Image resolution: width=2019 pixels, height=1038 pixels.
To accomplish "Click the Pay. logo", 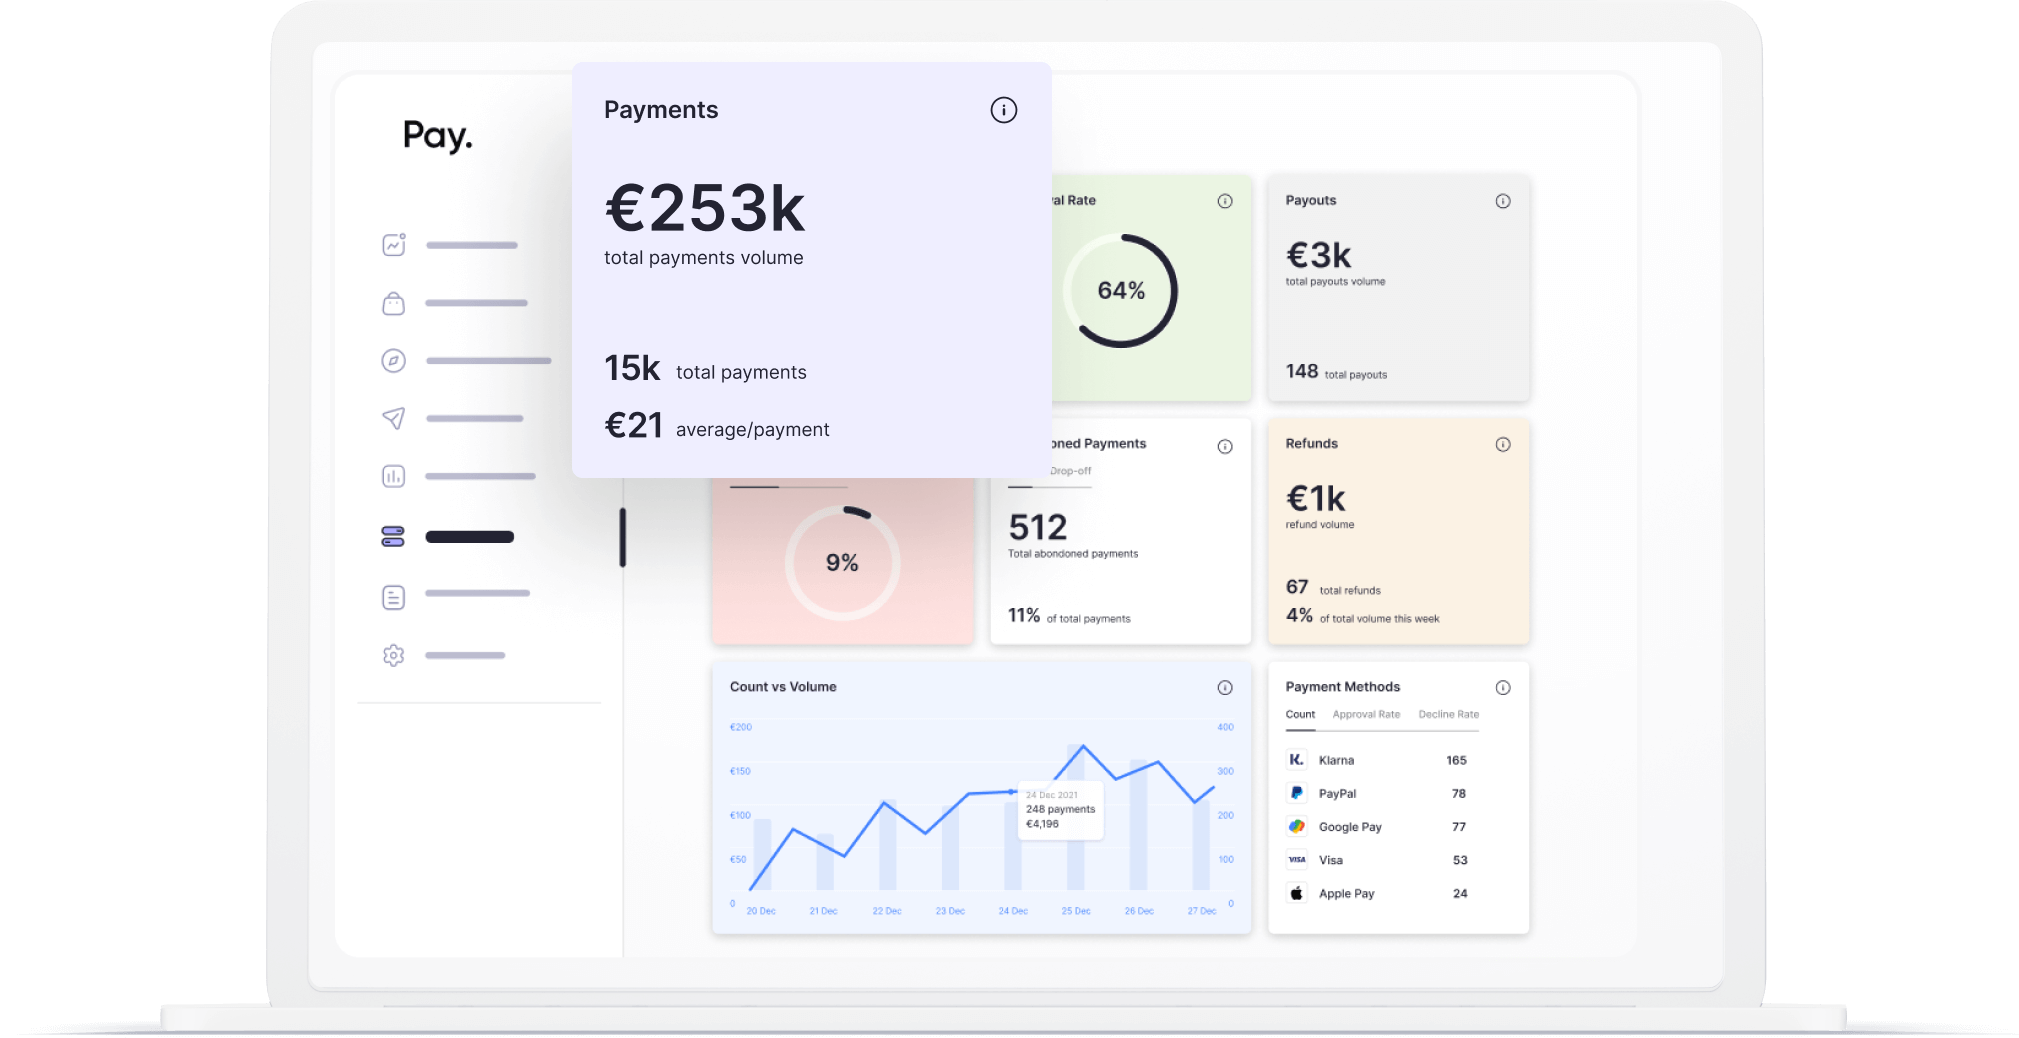I will (437, 135).
